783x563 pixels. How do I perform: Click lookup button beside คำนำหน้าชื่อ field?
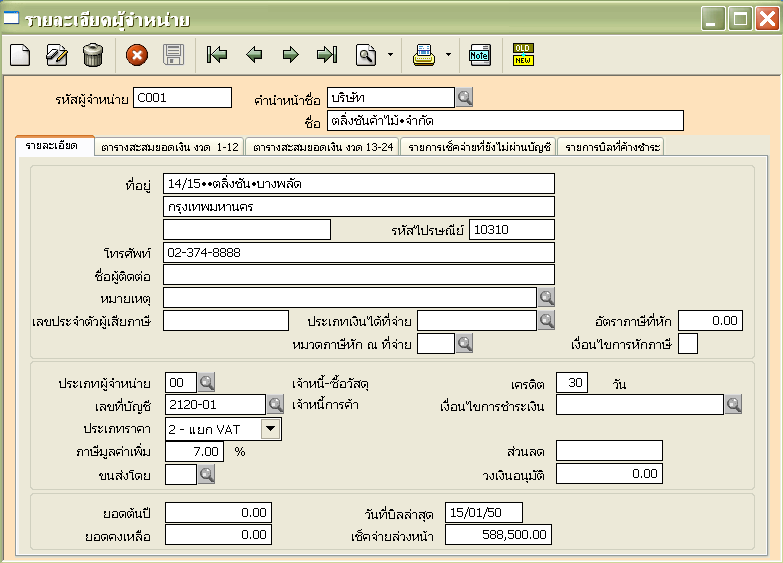coord(464,98)
